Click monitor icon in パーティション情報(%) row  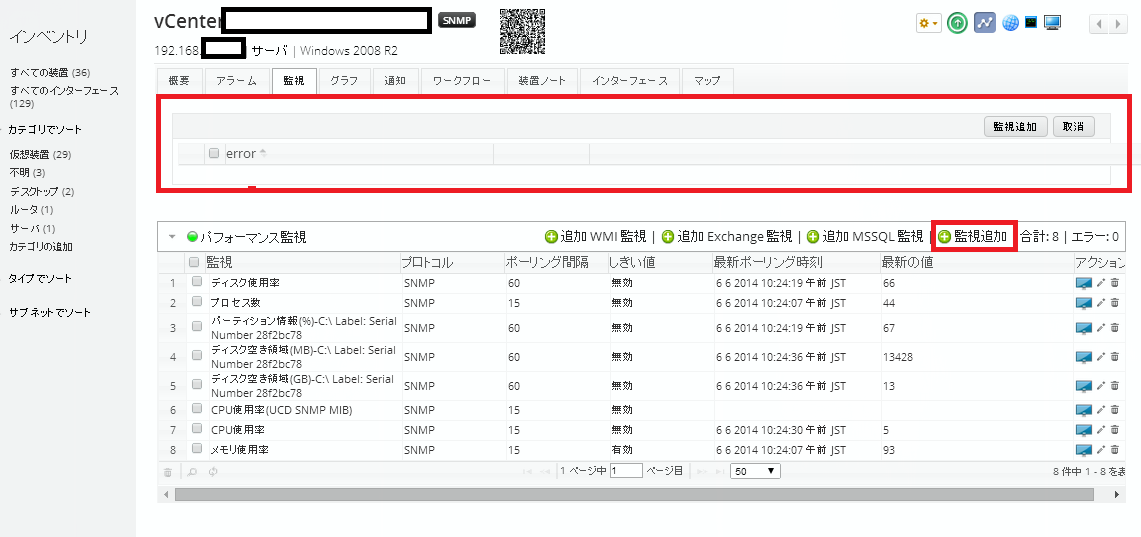(1084, 328)
